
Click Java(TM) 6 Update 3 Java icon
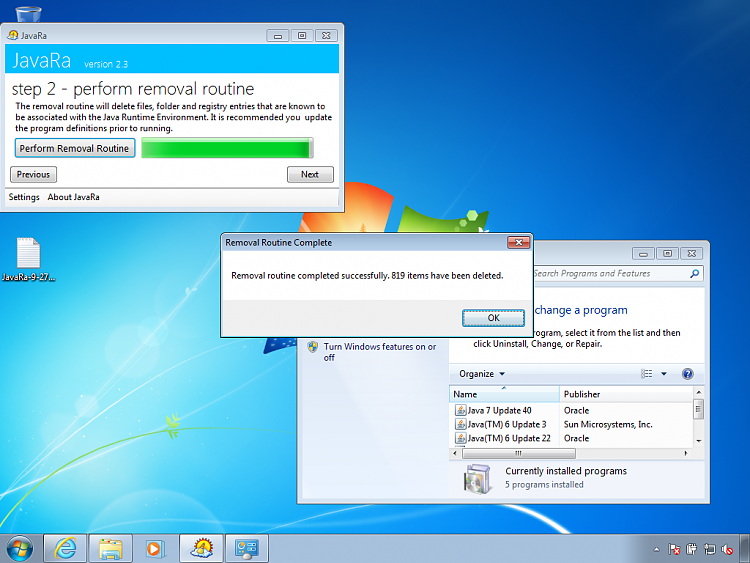(x=461, y=424)
